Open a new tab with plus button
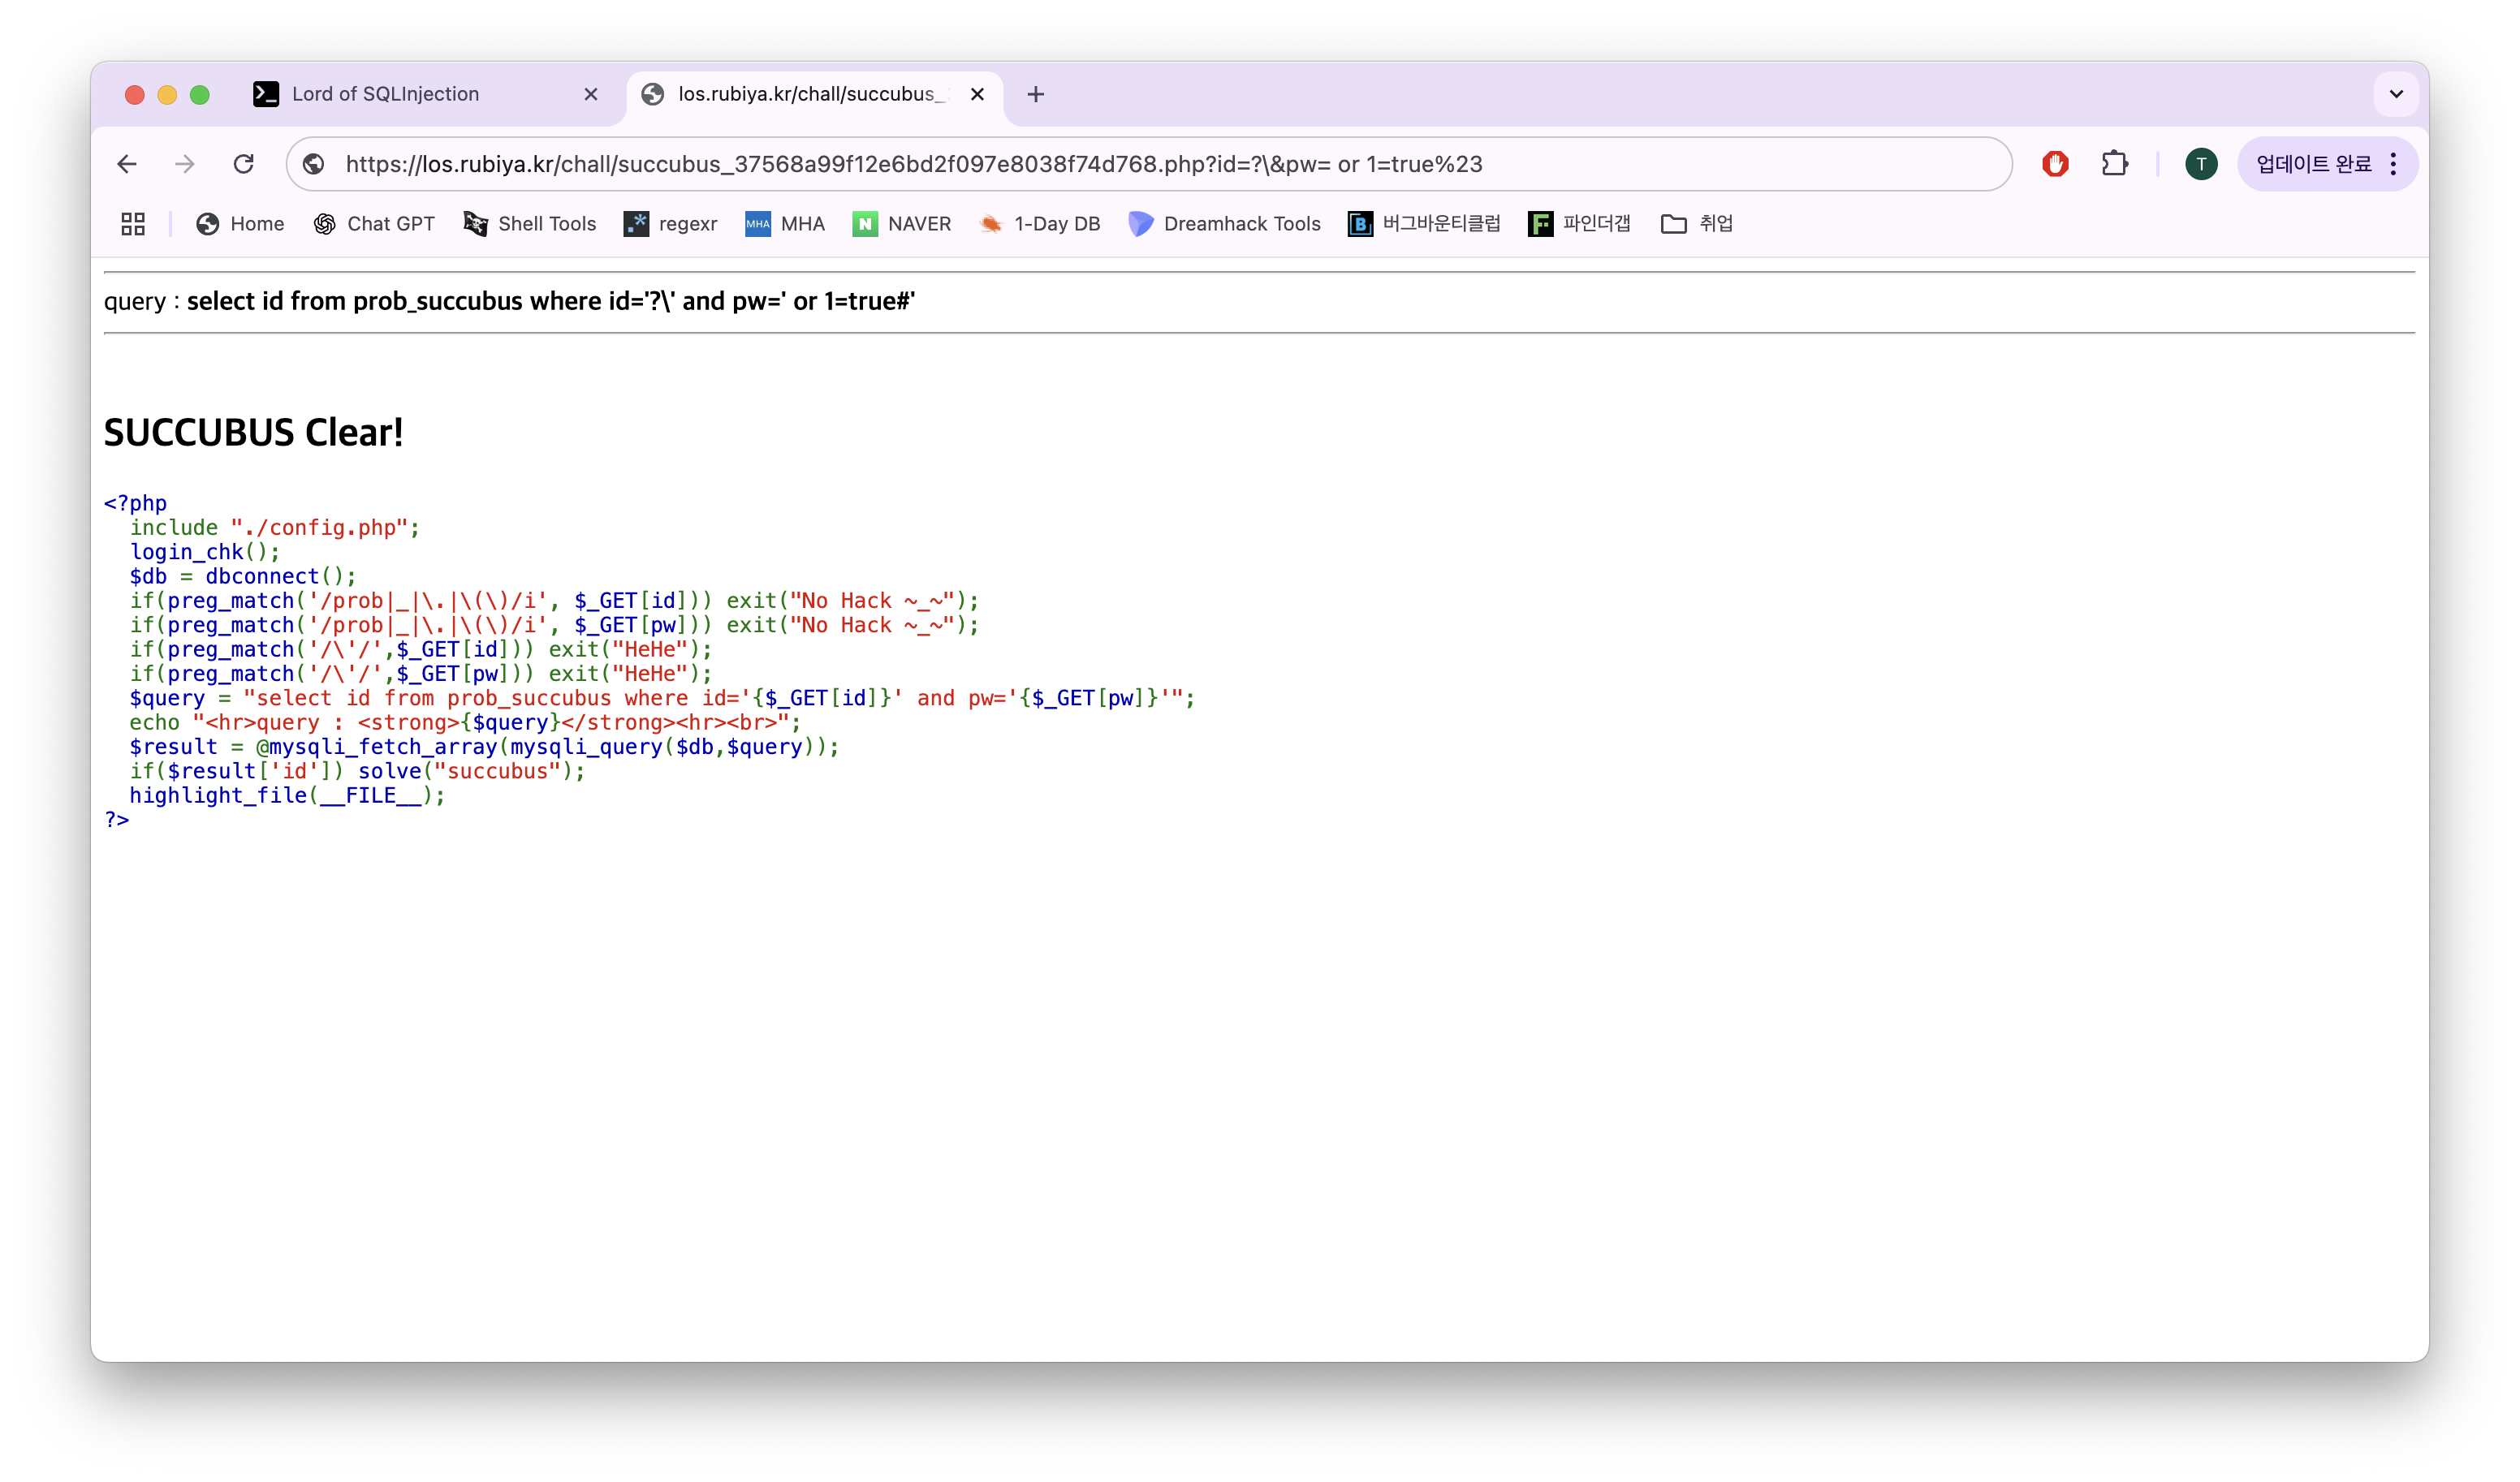This screenshot has width=2520, height=1482. coord(1036,94)
